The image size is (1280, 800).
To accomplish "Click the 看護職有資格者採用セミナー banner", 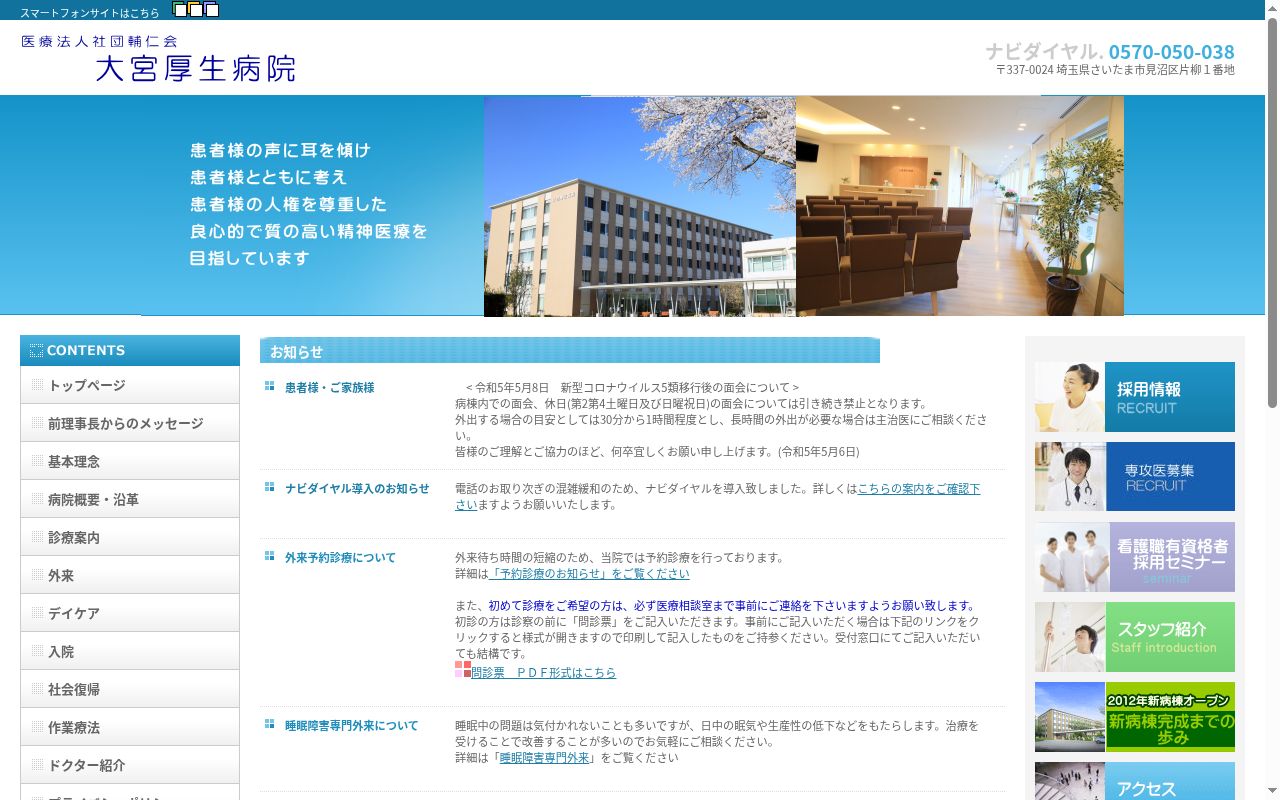I will [1135, 557].
